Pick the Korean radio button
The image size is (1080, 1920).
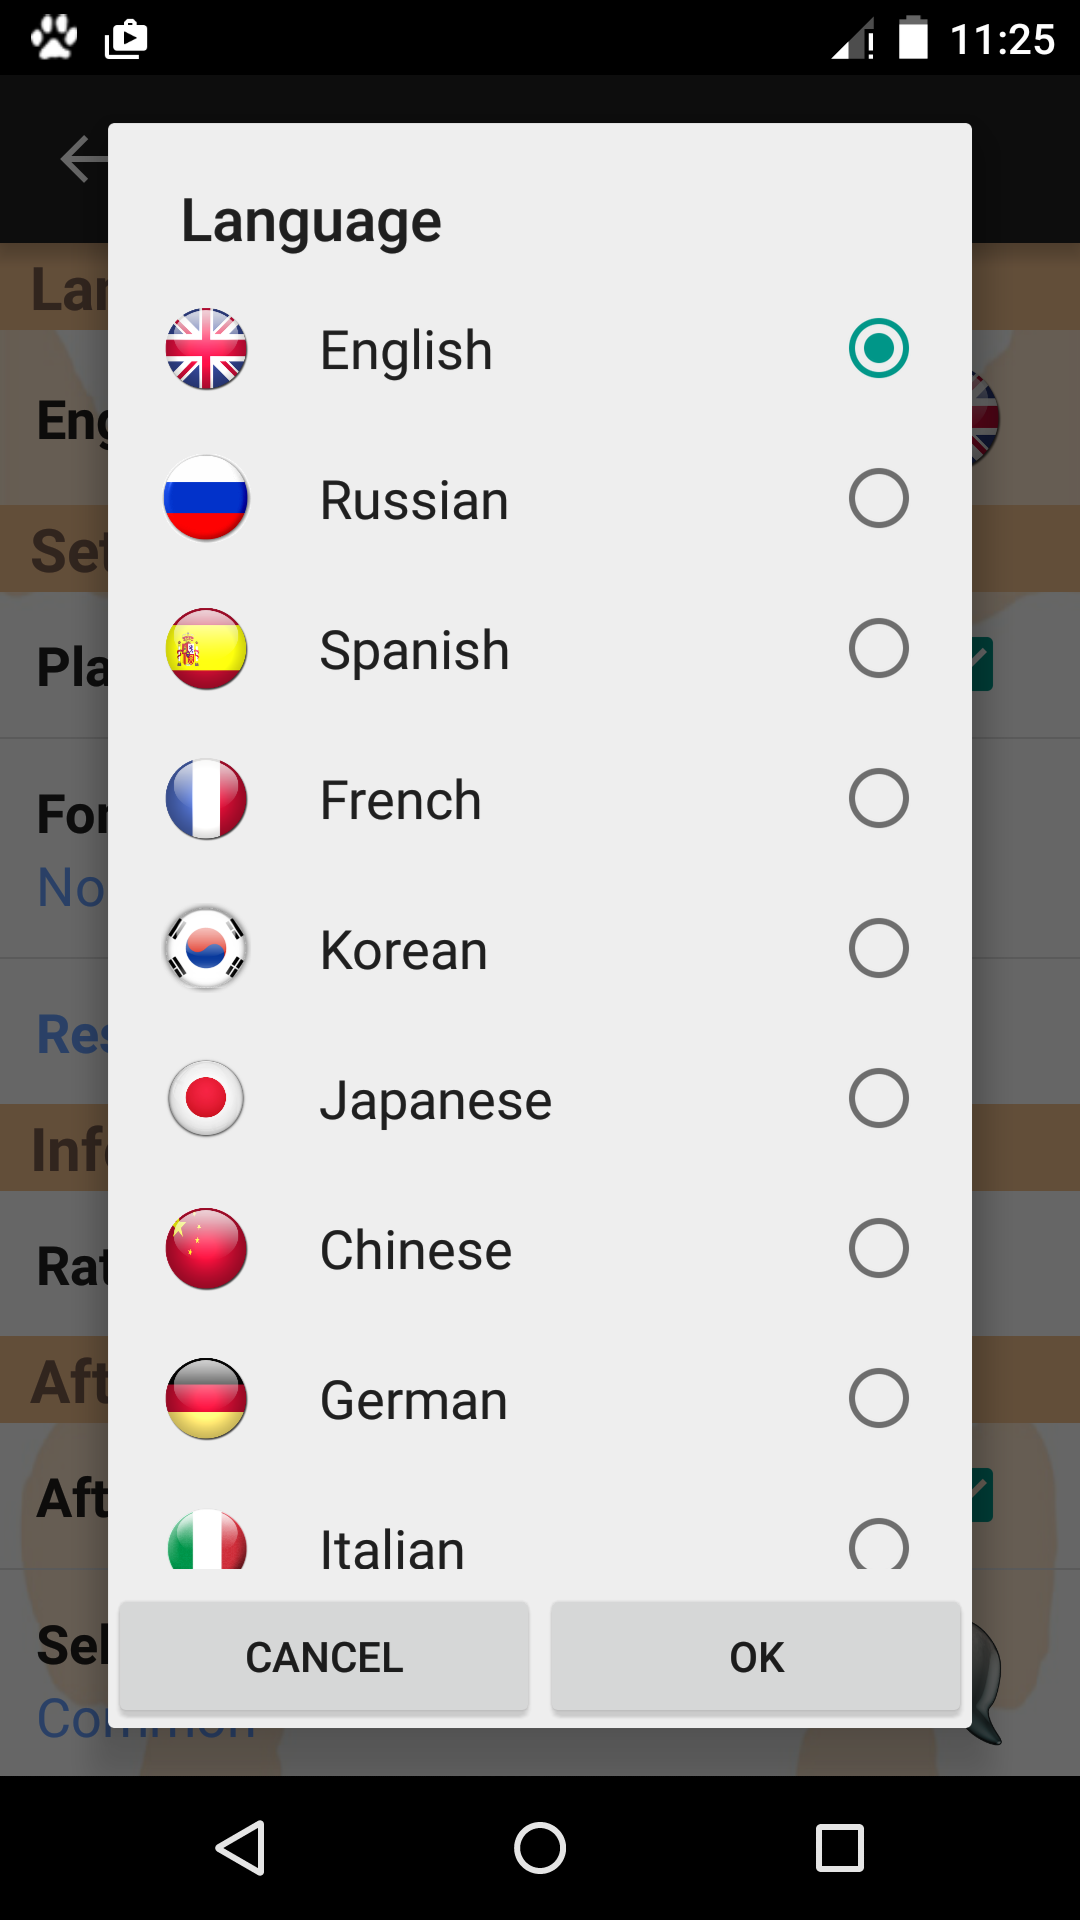878,948
